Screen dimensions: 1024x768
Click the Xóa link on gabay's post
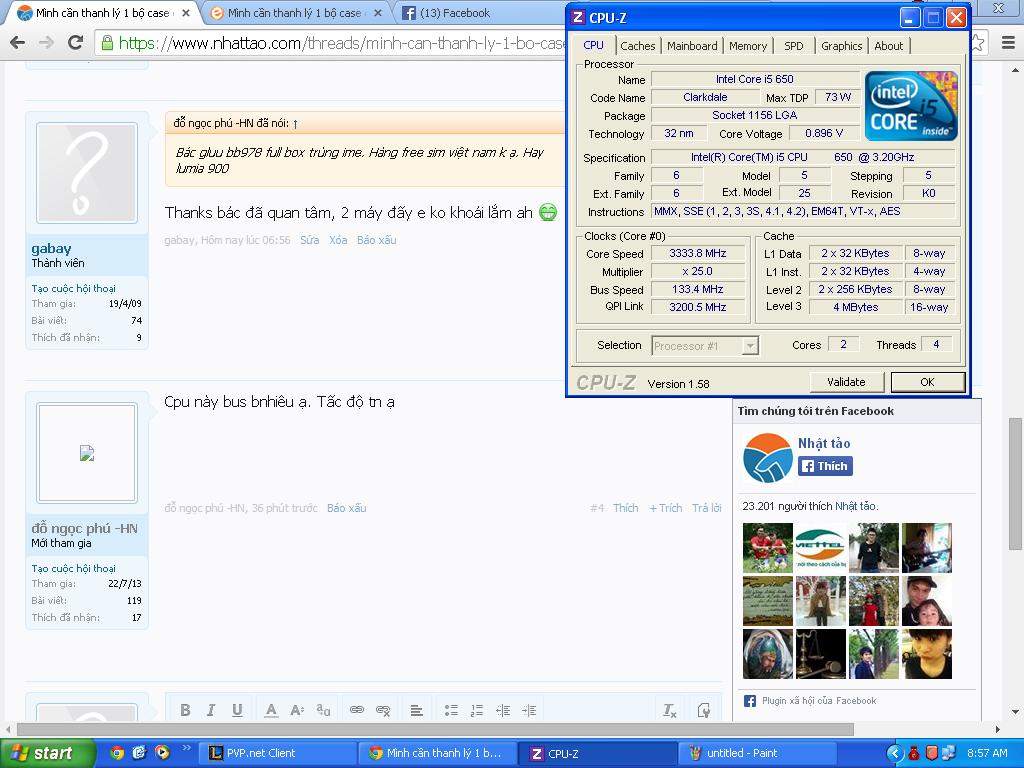pos(338,240)
